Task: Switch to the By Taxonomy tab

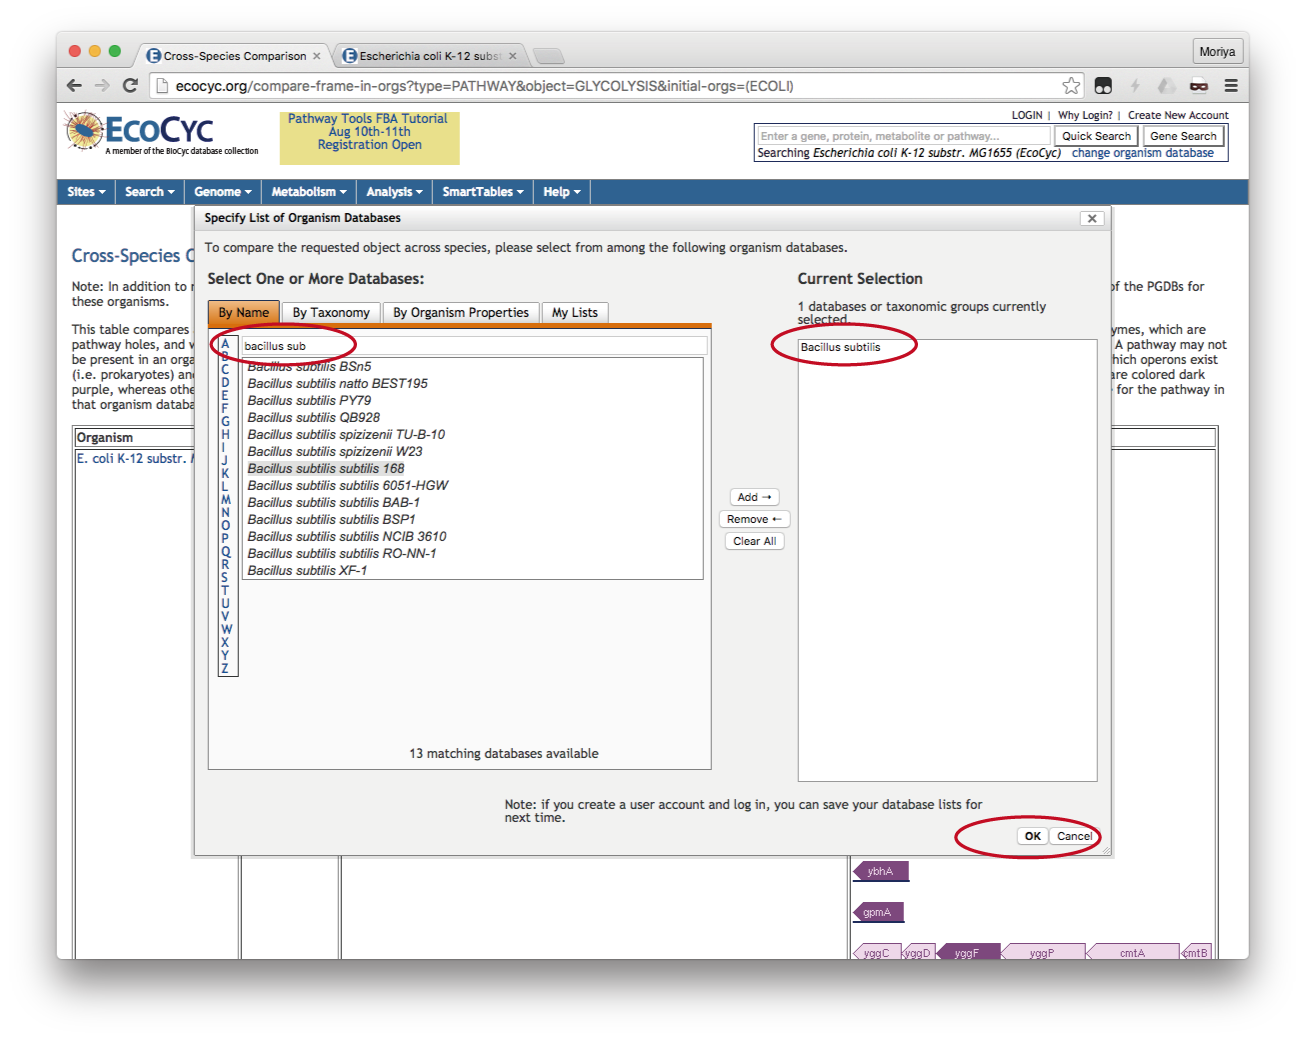Action: (x=331, y=313)
